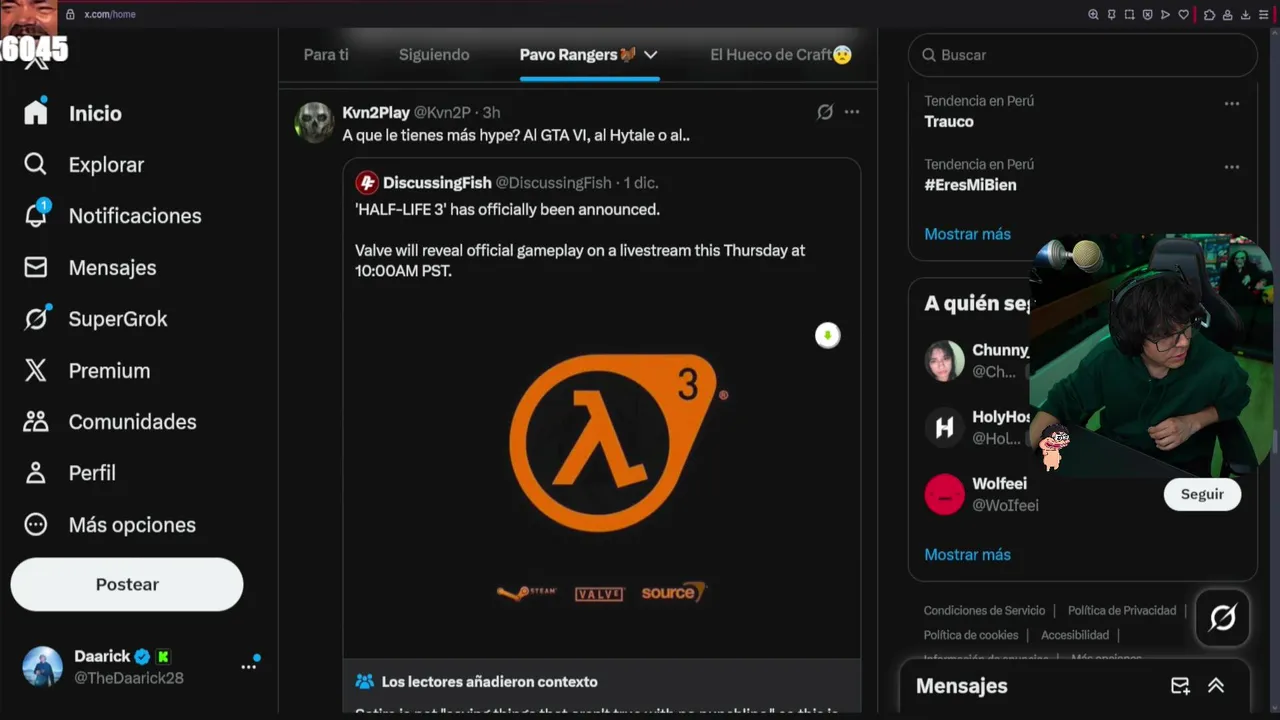This screenshot has height=720, width=1280.
Task: Switch to El Hueco de Craft tab
Action: click(x=781, y=55)
